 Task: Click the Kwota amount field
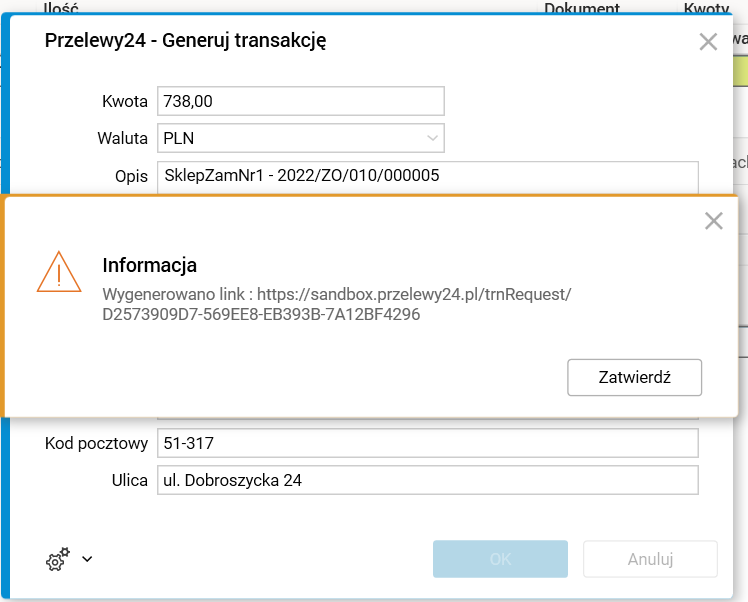(x=301, y=101)
